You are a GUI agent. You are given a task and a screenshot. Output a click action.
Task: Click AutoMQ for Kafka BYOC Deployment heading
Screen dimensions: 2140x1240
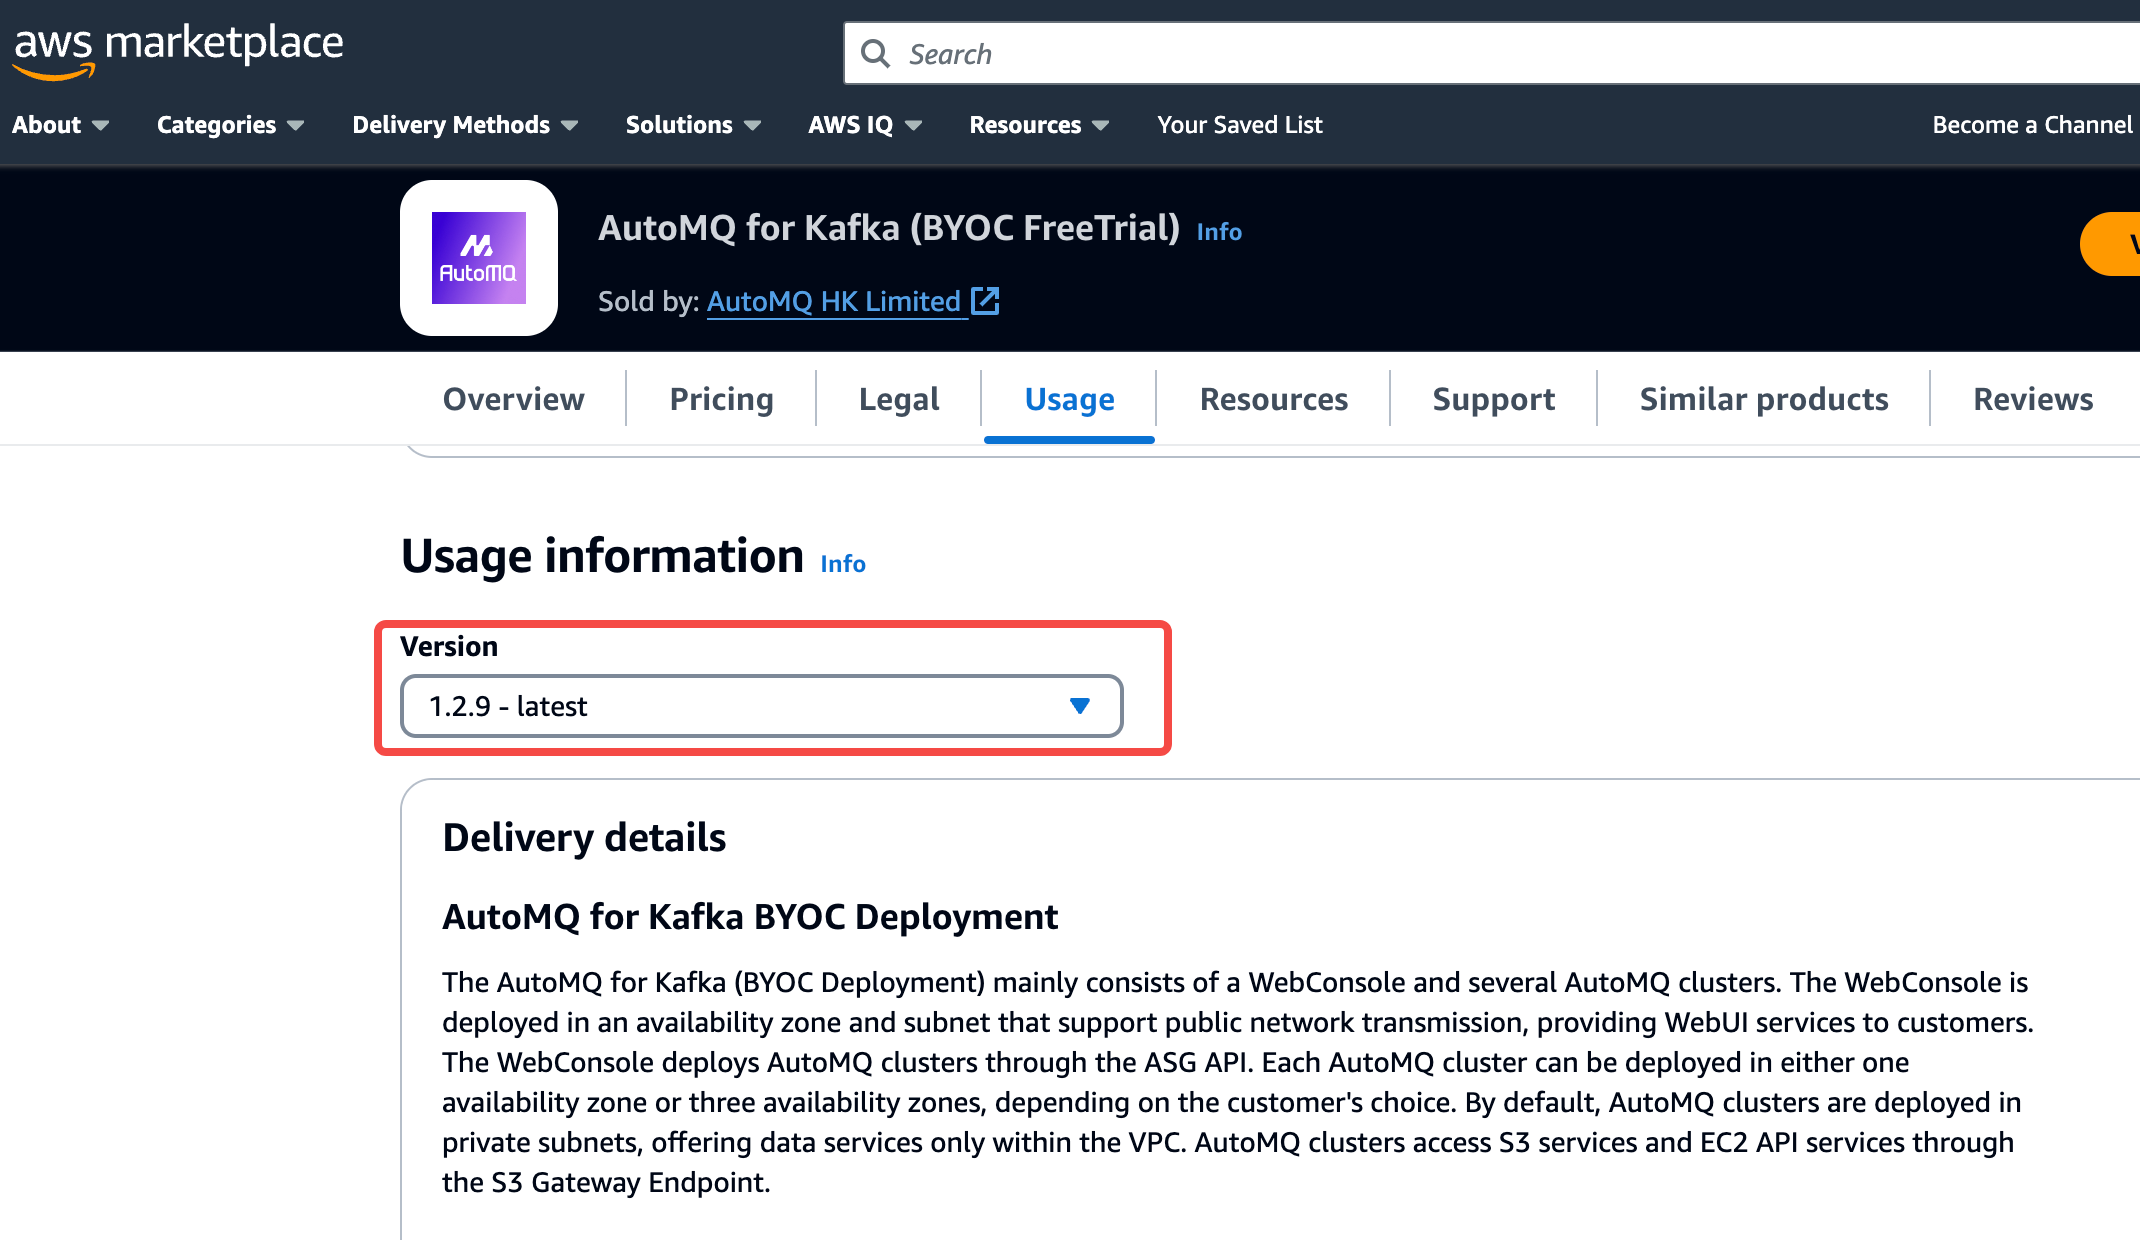tap(750, 917)
